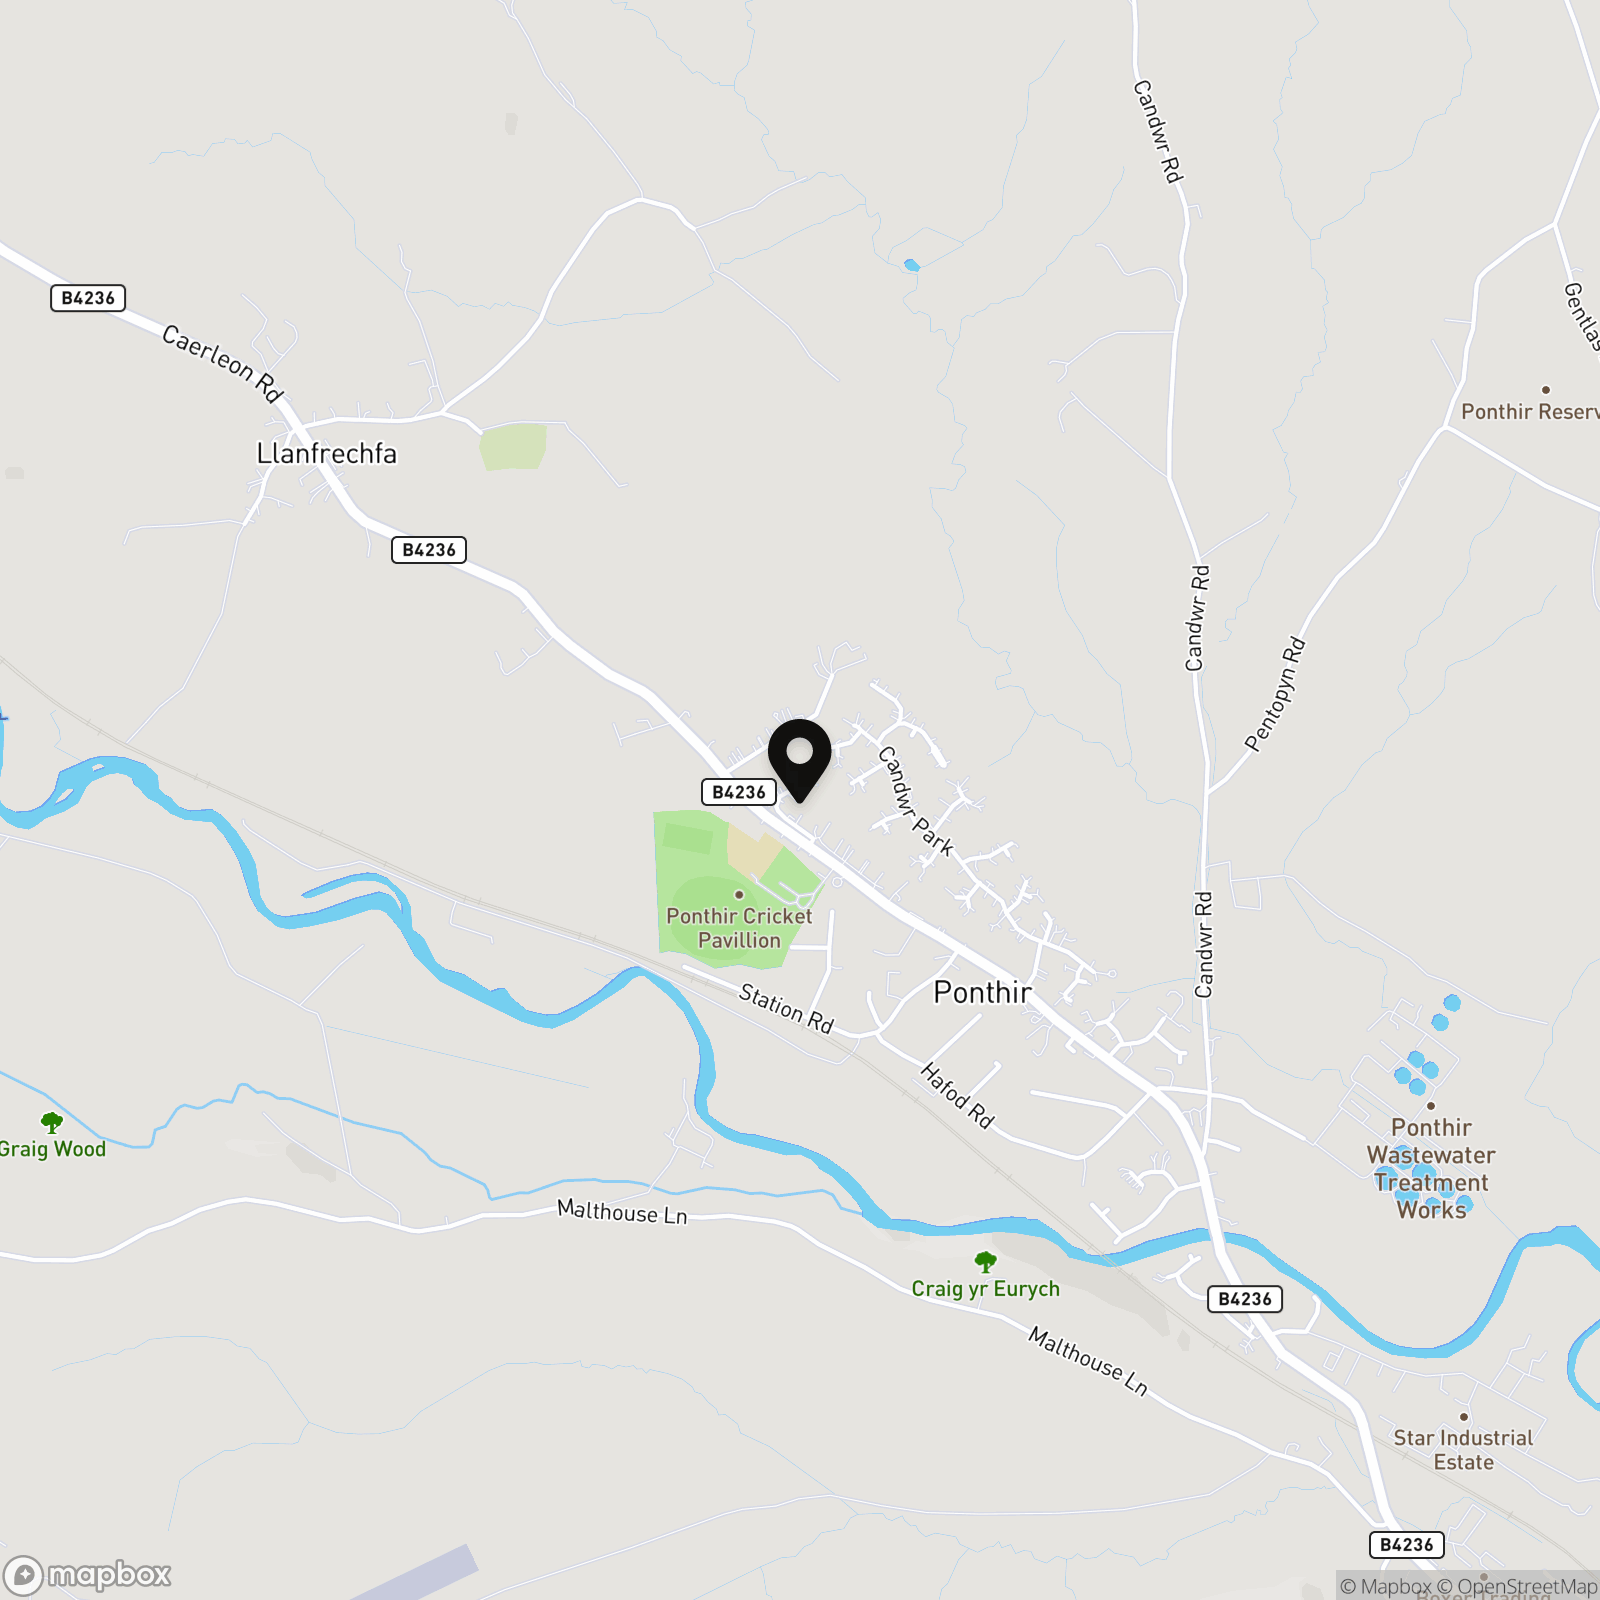Viewport: 1600px width, 1600px height.
Task: Open the OpenStreetMap attribution link
Action: pyautogui.click(x=1517, y=1587)
